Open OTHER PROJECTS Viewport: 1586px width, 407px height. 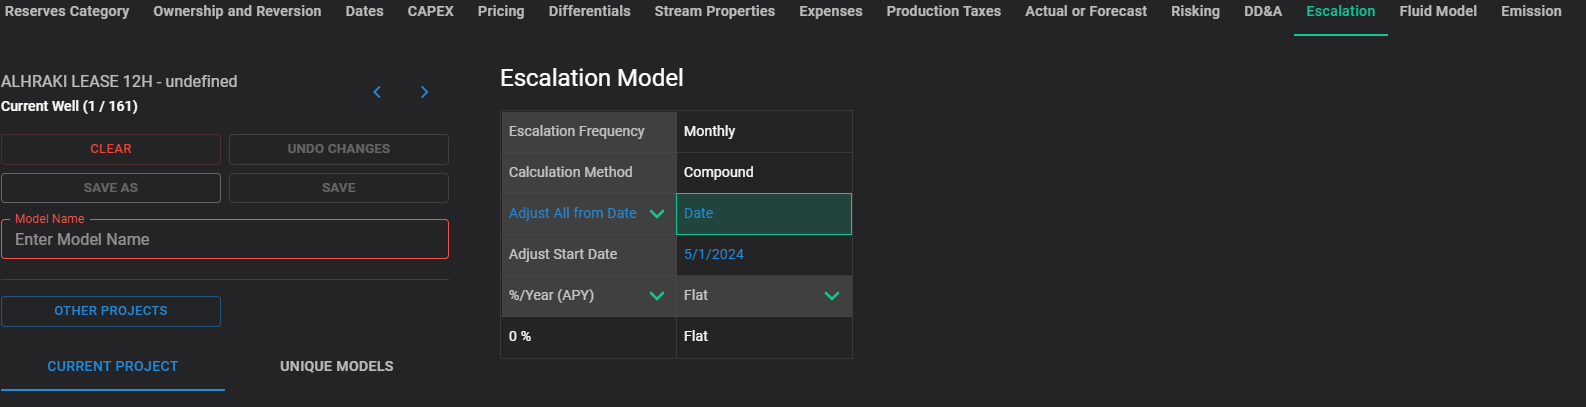(x=111, y=311)
